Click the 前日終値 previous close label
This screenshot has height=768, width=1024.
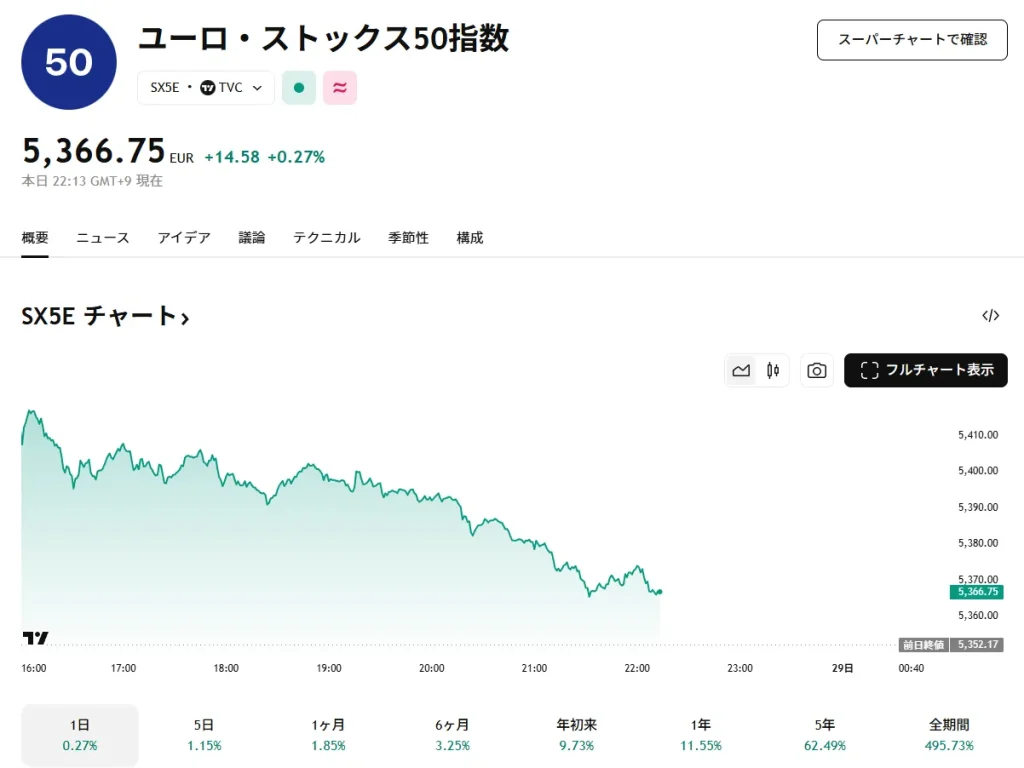pos(923,645)
